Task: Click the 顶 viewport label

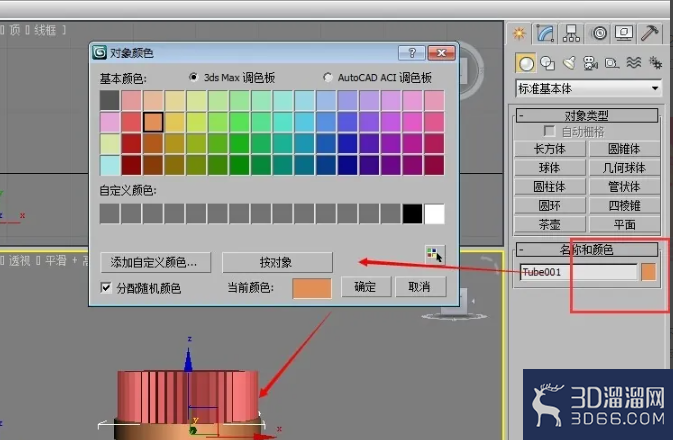Action: click(15, 30)
